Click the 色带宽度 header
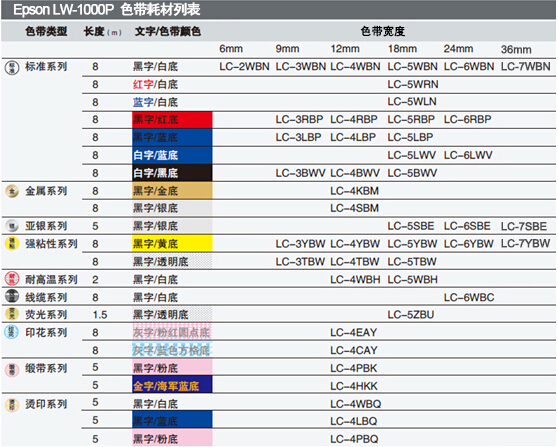 383,31
